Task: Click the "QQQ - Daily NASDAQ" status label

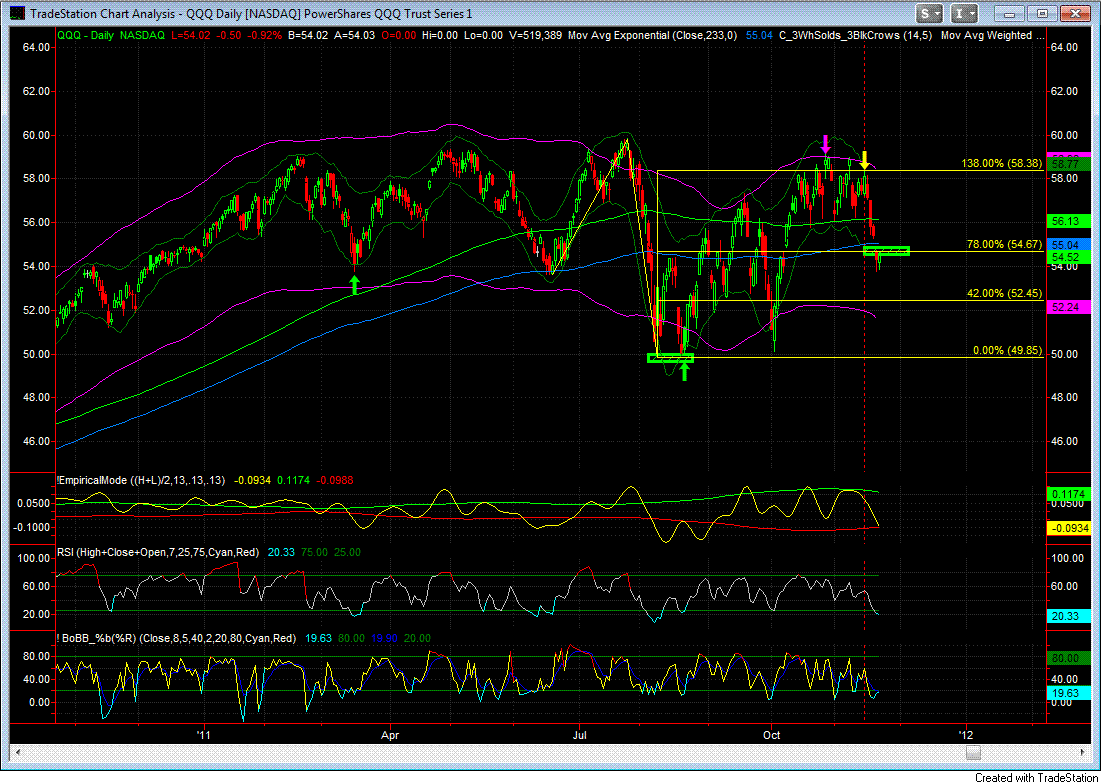Action: [110, 34]
